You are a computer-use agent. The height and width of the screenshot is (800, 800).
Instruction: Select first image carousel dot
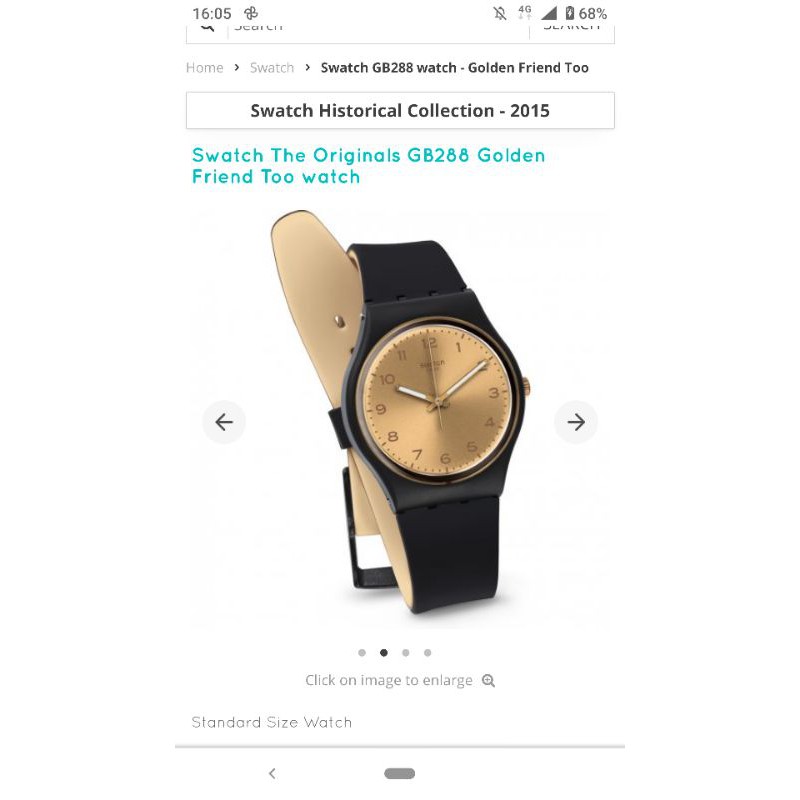(362, 653)
